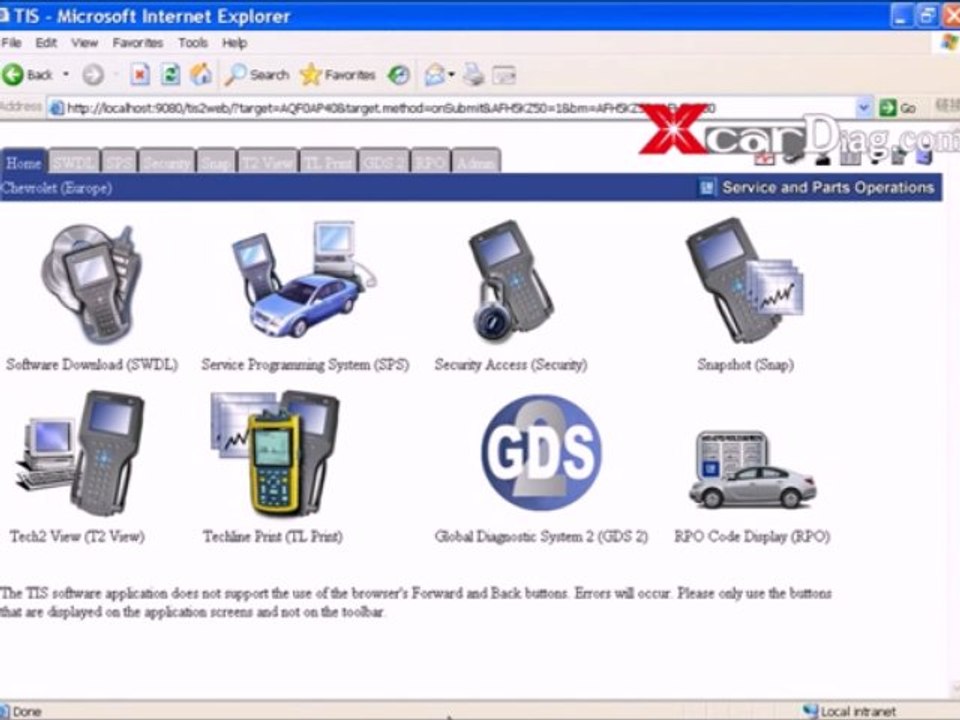Open the Security Access padlock scanner icon
The height and width of the screenshot is (720, 960).
511,281
